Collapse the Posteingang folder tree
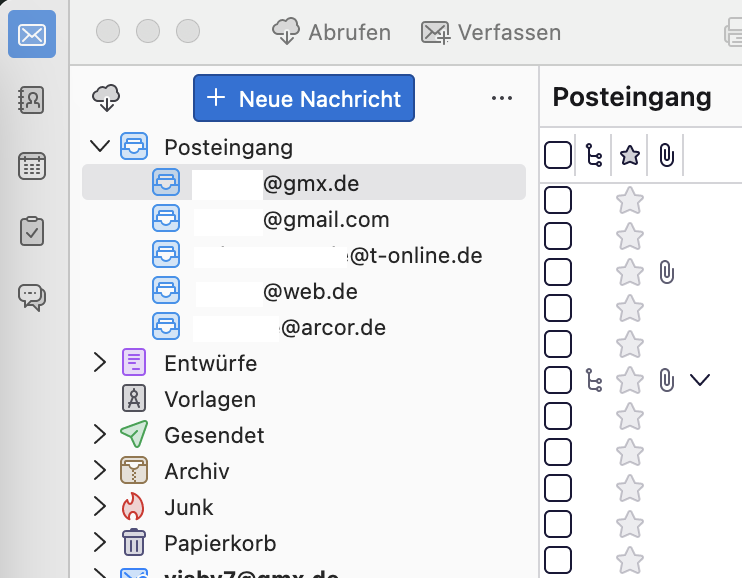742x578 pixels. click(x=99, y=147)
